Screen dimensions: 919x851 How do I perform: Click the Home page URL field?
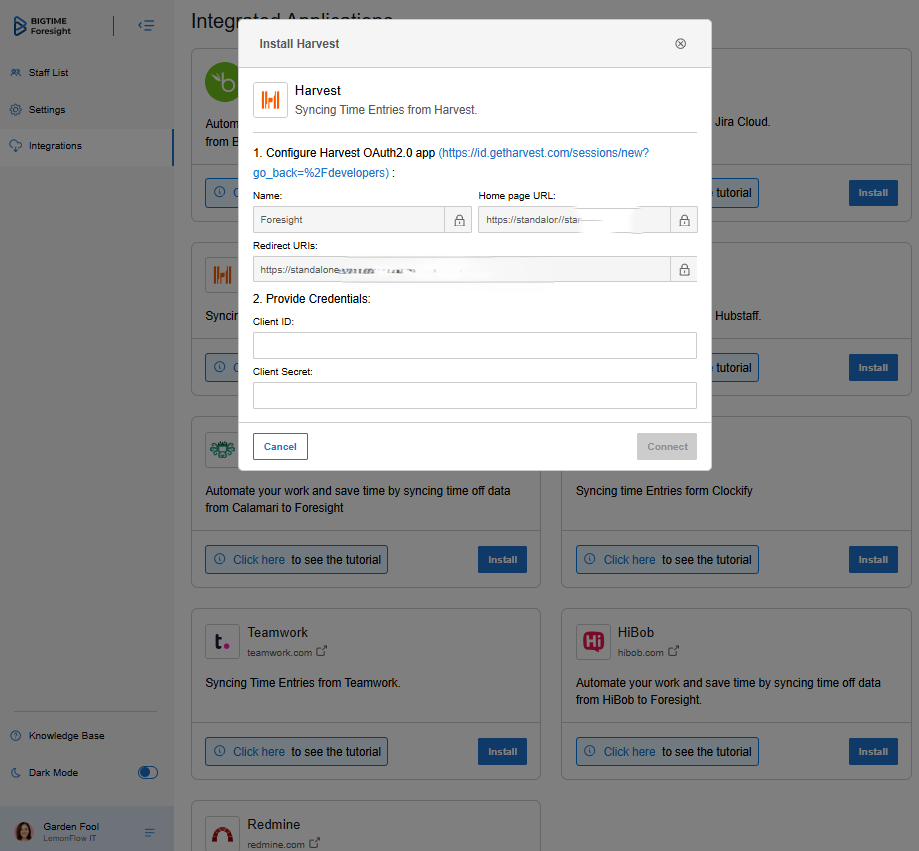pyautogui.click(x=574, y=220)
